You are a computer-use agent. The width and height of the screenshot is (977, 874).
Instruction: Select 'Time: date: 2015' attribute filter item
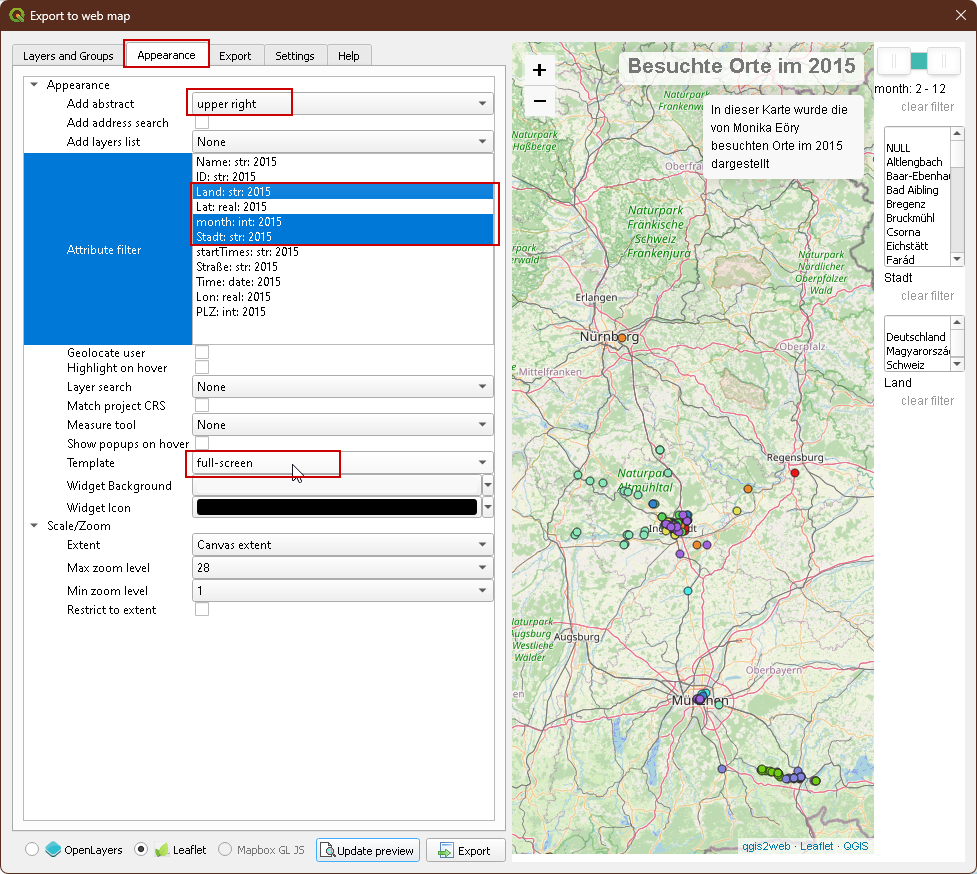tap(238, 282)
